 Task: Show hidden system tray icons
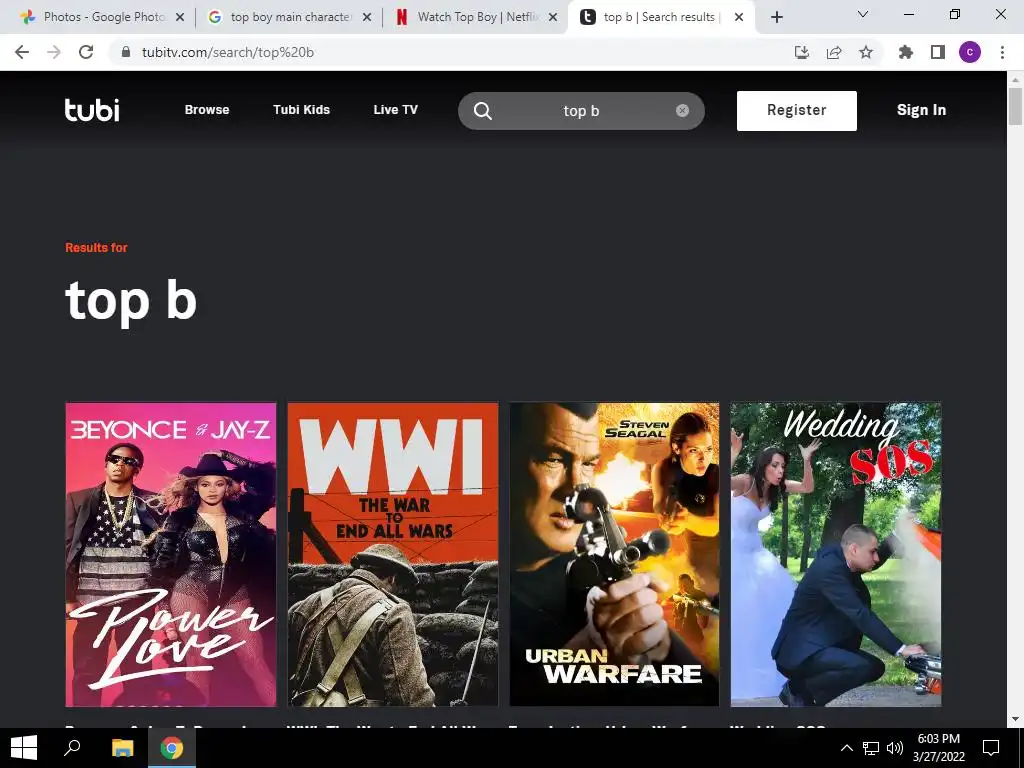pyautogui.click(x=846, y=748)
